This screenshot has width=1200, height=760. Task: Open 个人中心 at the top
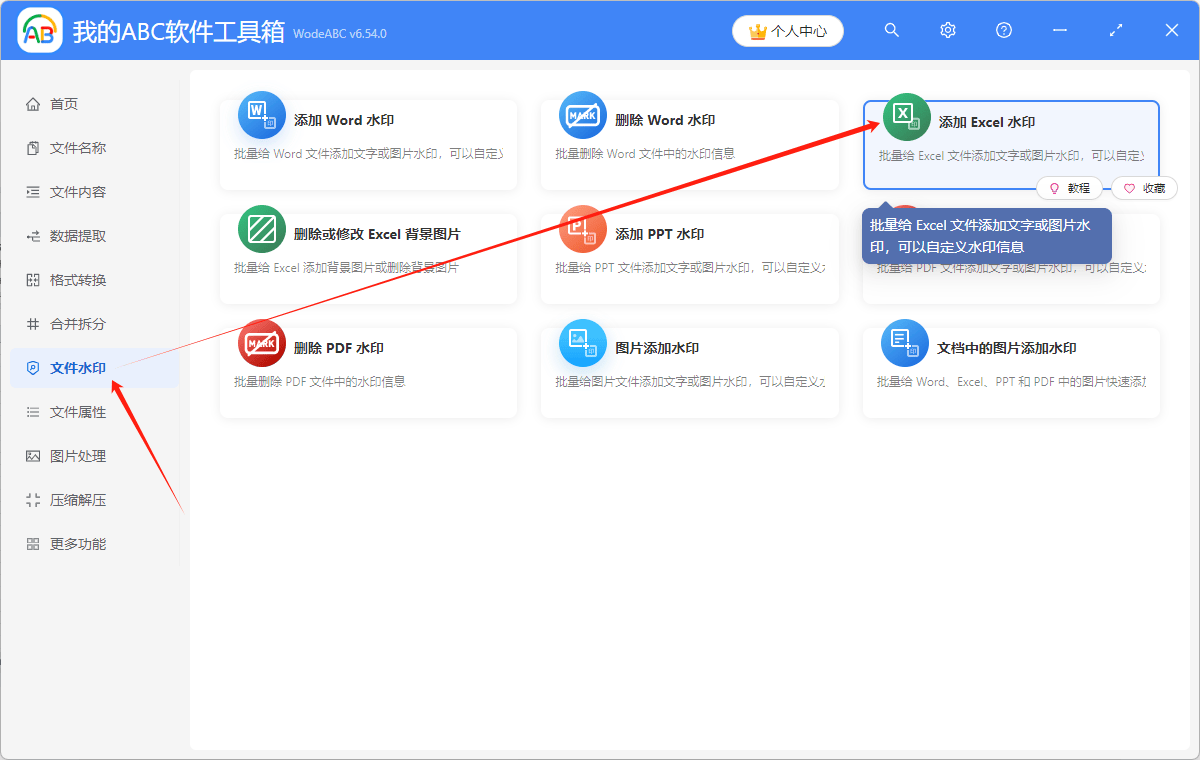787,31
